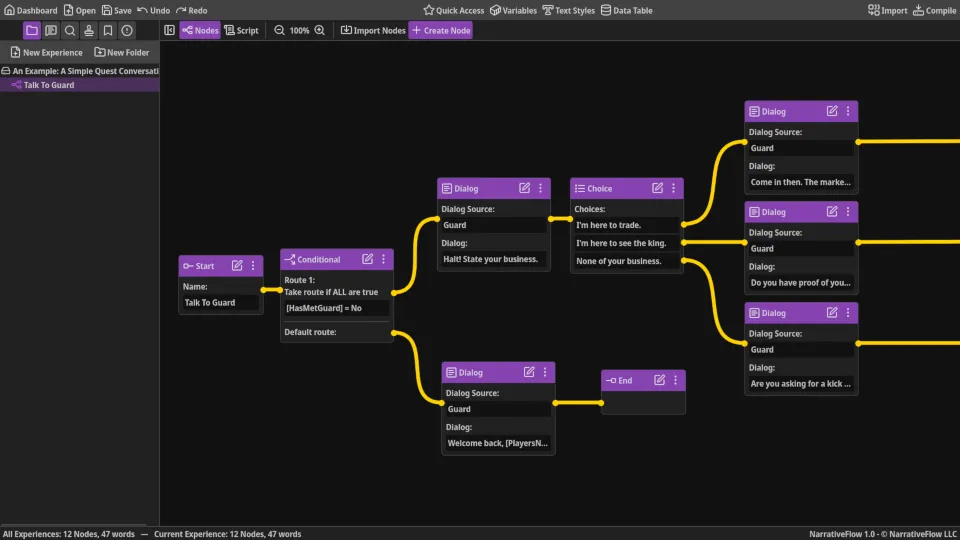Click Create Node
This screenshot has width=960, height=540.
pos(441,30)
